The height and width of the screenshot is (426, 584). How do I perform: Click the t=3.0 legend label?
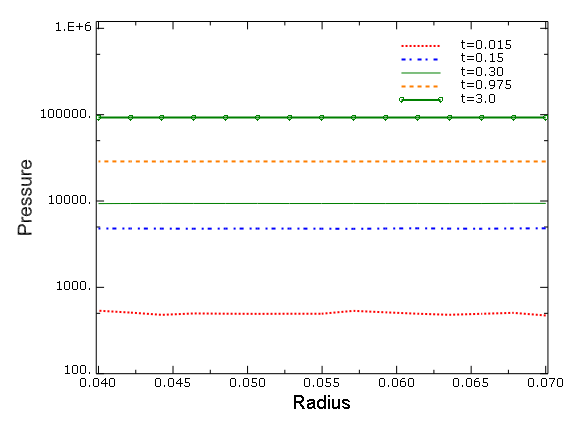point(478,99)
